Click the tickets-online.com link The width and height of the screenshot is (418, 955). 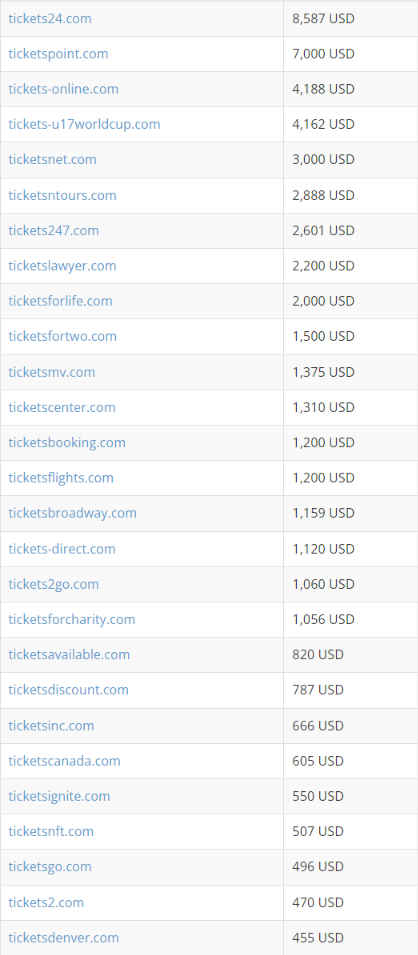[63, 89]
